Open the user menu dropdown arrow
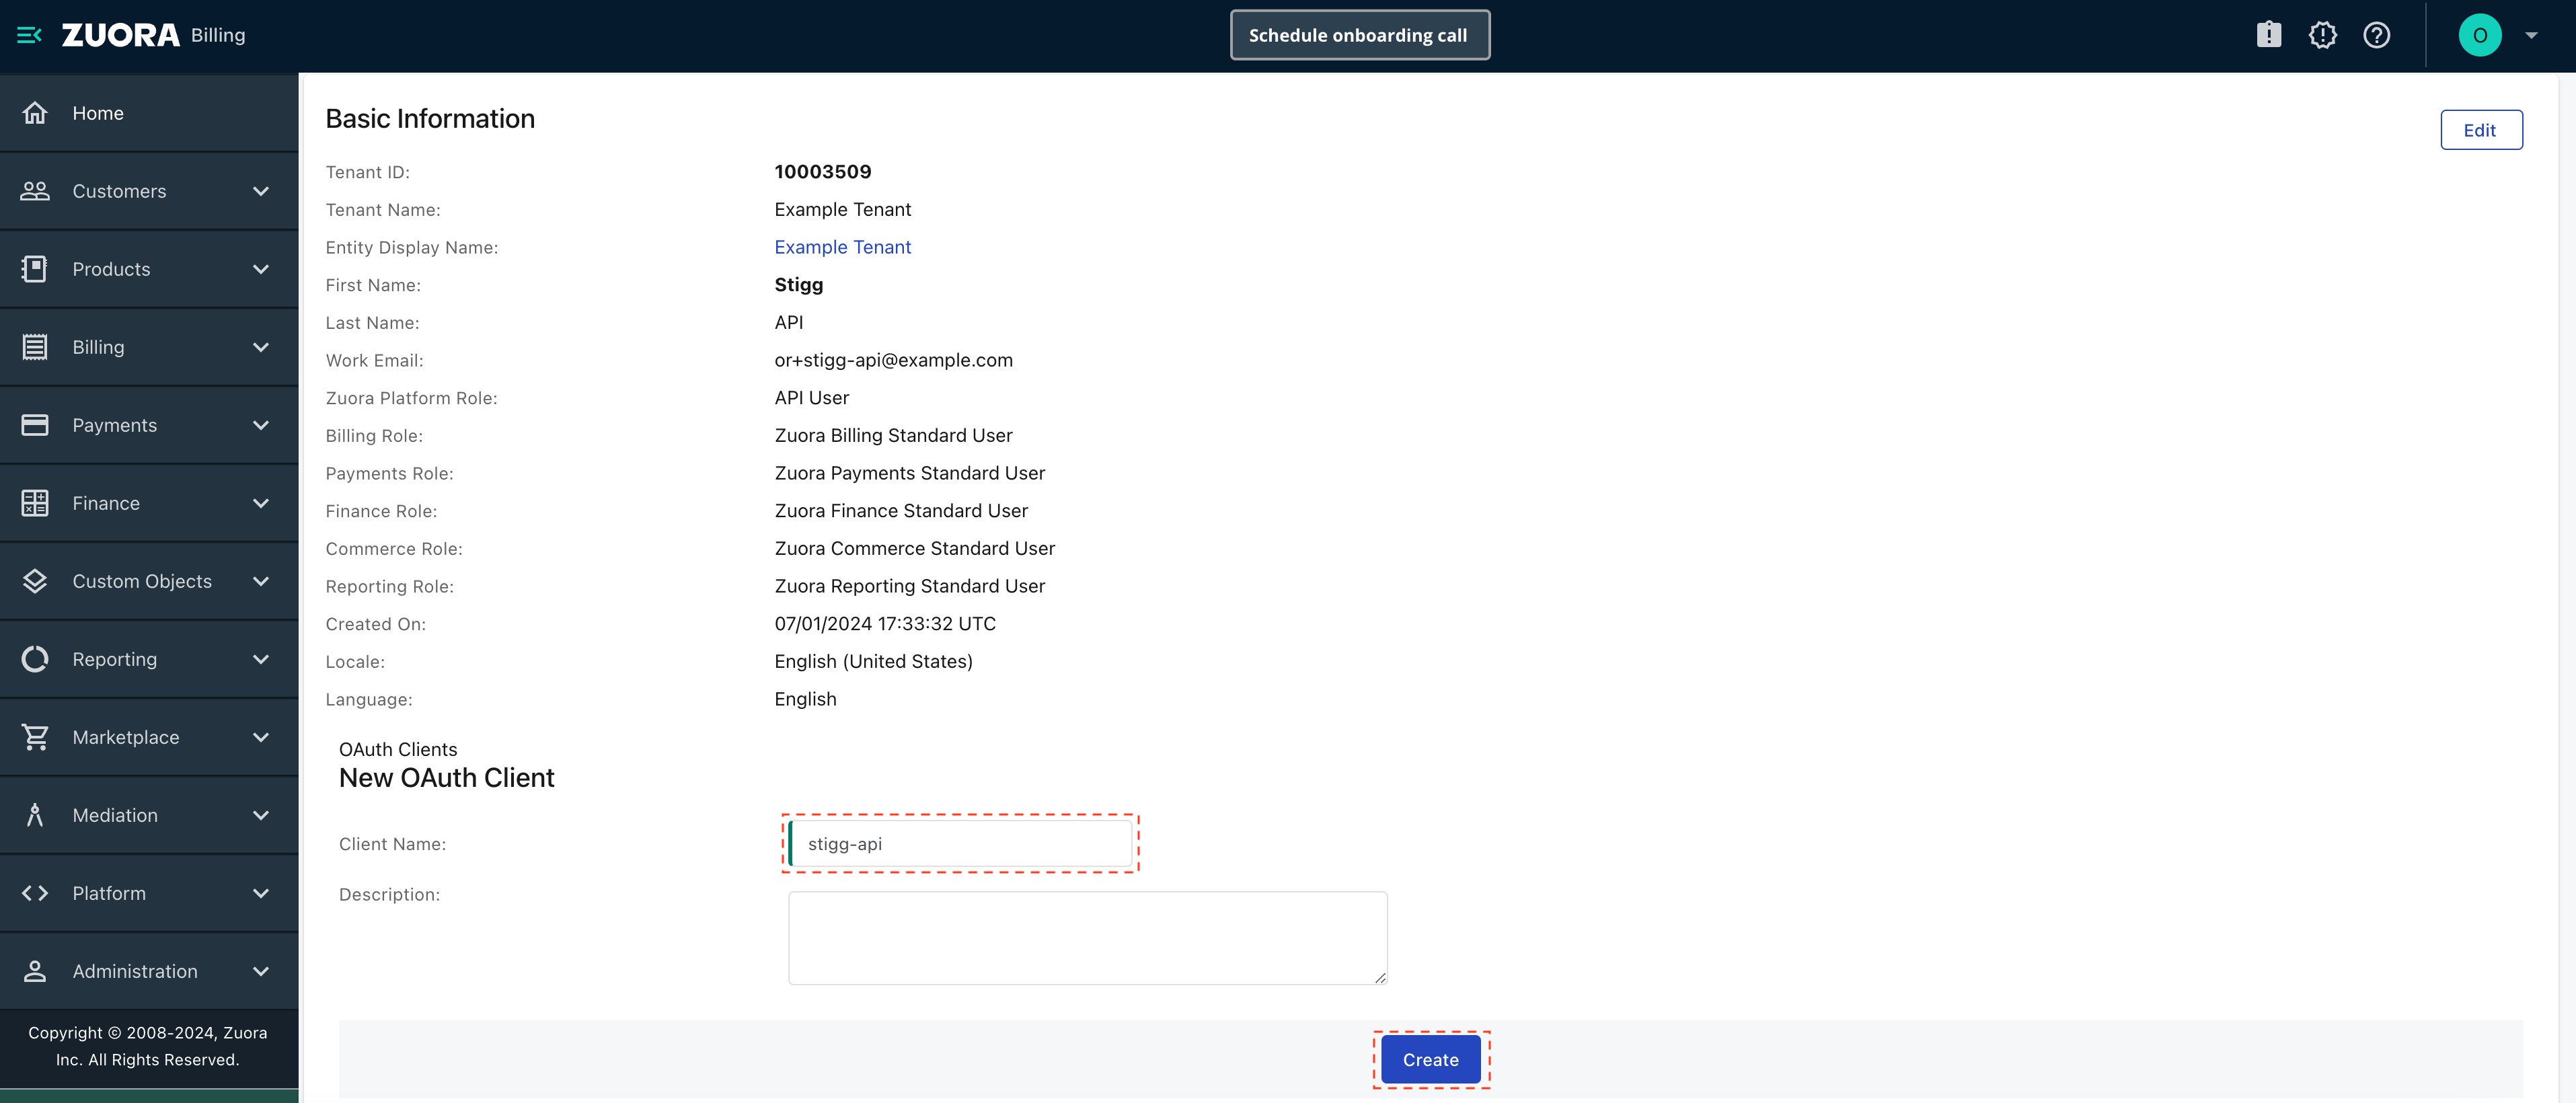 tap(2531, 35)
